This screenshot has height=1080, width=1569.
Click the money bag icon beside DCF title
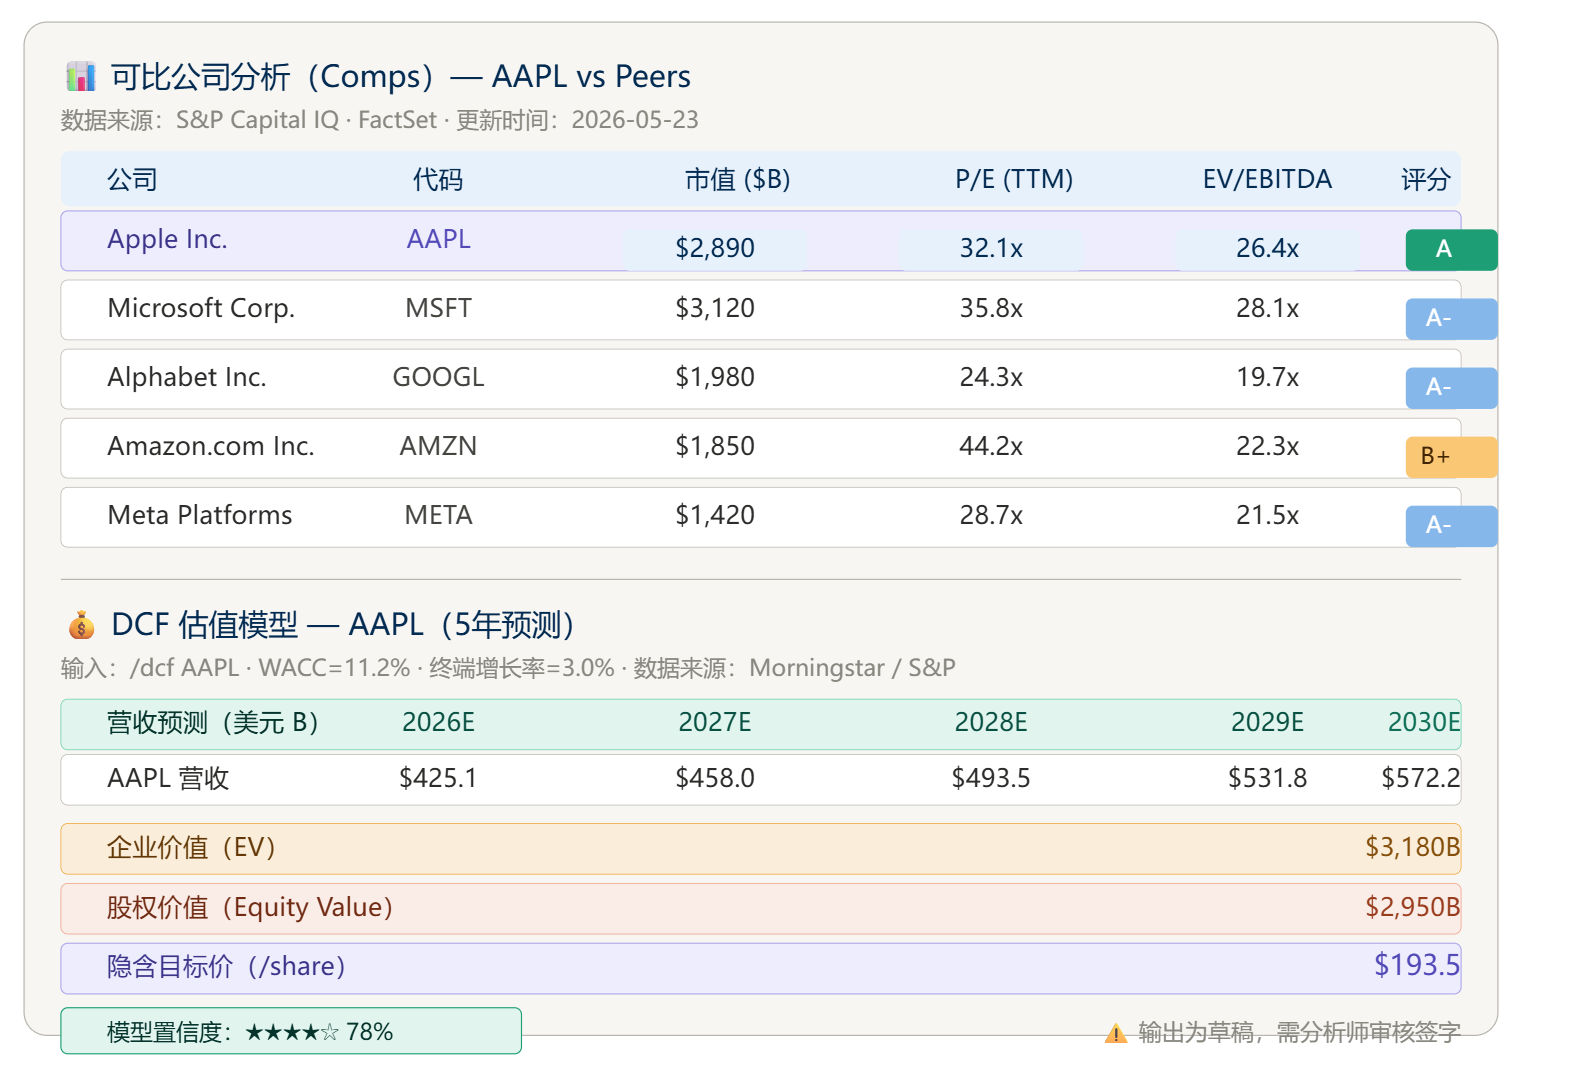pyautogui.click(x=81, y=625)
